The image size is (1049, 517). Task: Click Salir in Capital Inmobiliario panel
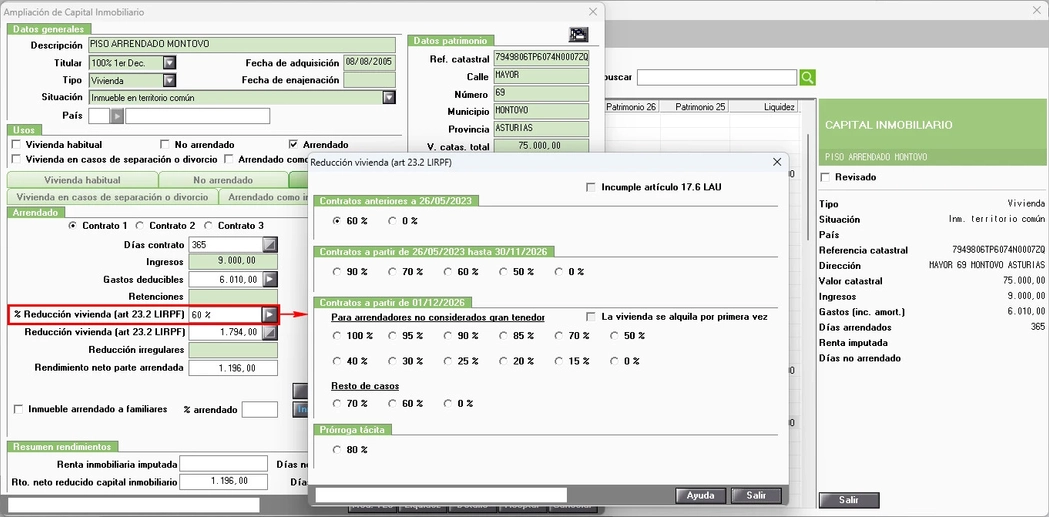click(x=849, y=500)
